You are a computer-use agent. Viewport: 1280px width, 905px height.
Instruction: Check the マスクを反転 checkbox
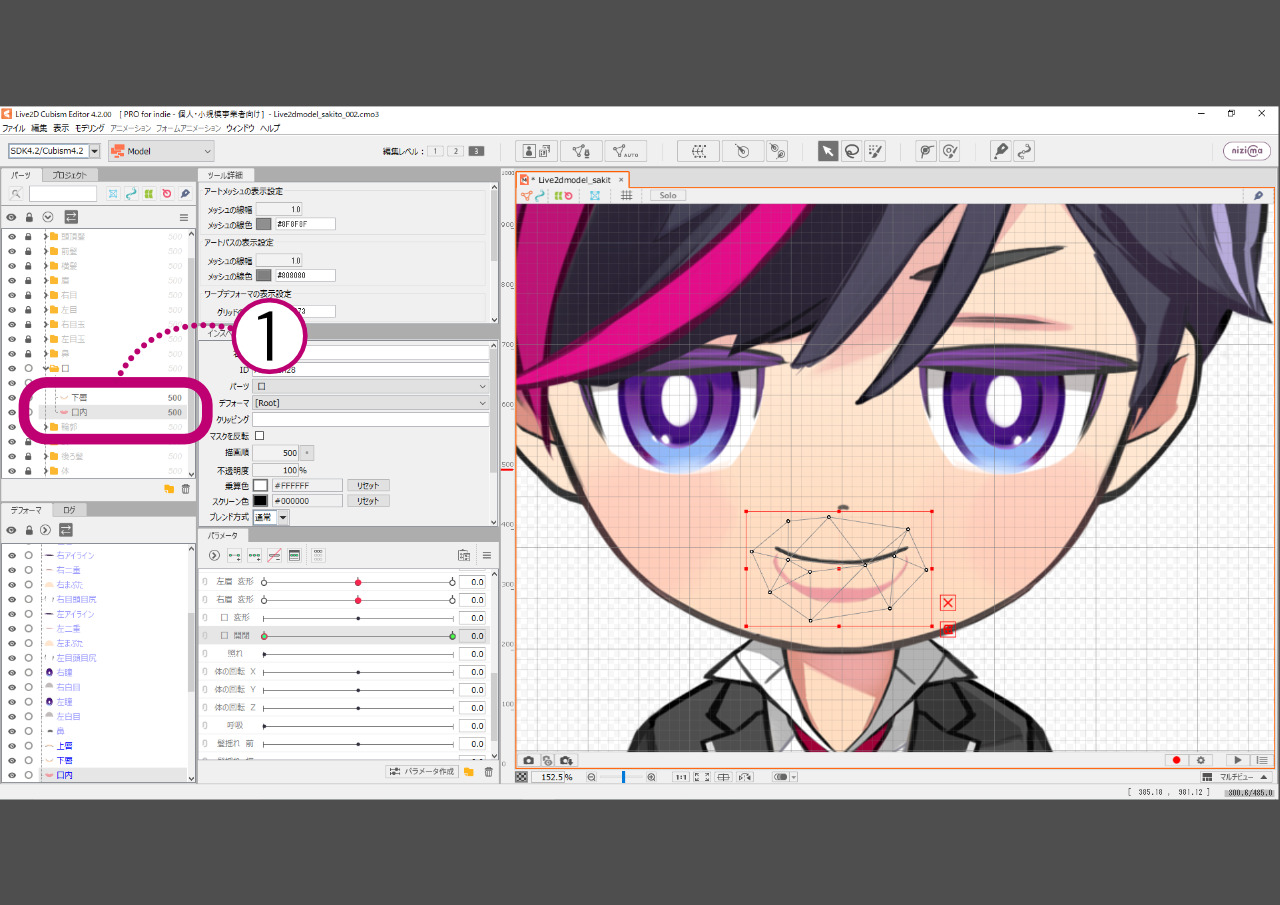coord(260,436)
